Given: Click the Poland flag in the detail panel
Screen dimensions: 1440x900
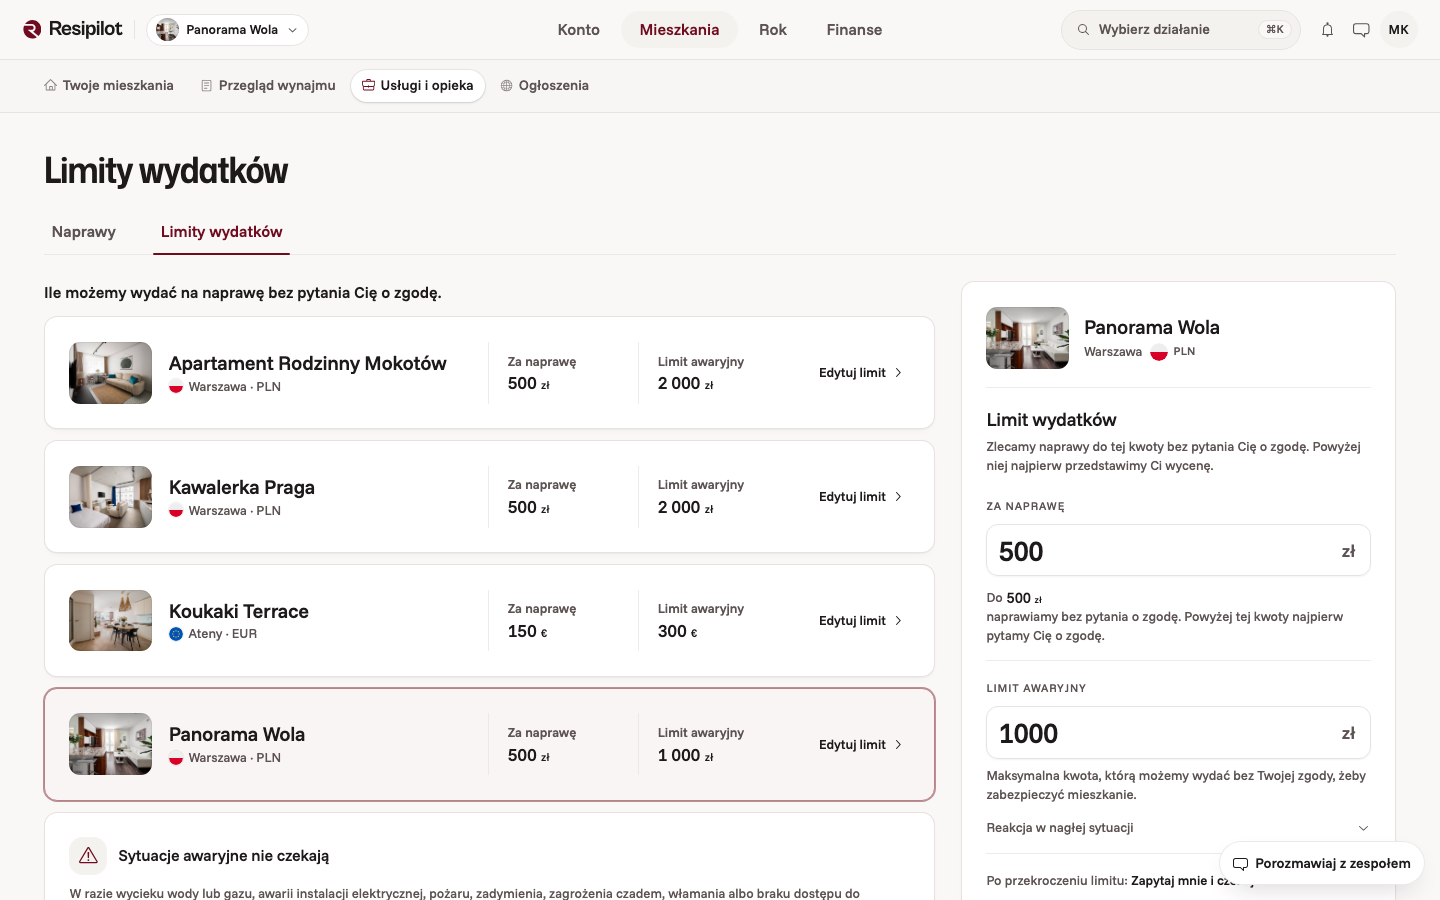Looking at the screenshot, I should (x=1159, y=352).
